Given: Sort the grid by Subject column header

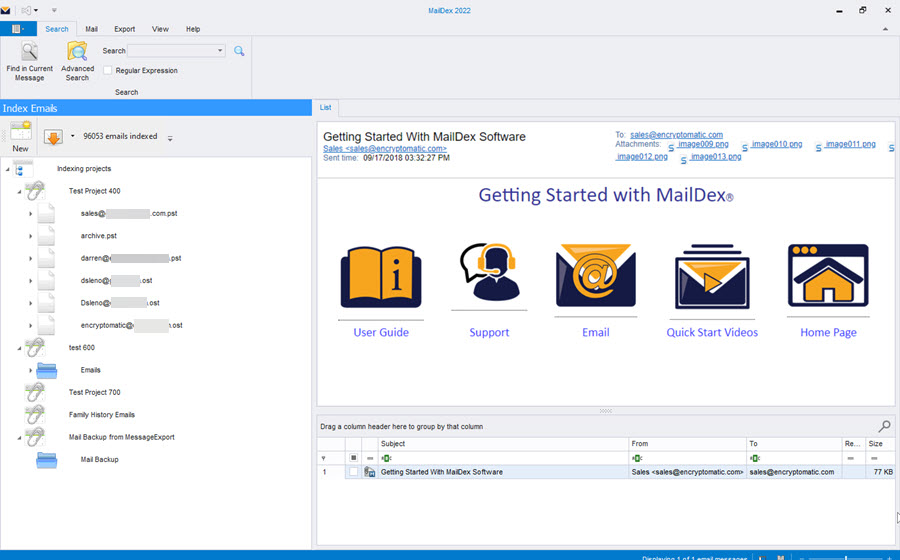Looking at the screenshot, I should click(503, 444).
